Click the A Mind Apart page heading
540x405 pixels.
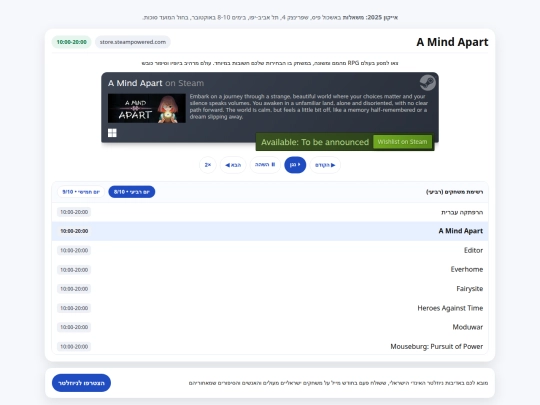(452, 42)
